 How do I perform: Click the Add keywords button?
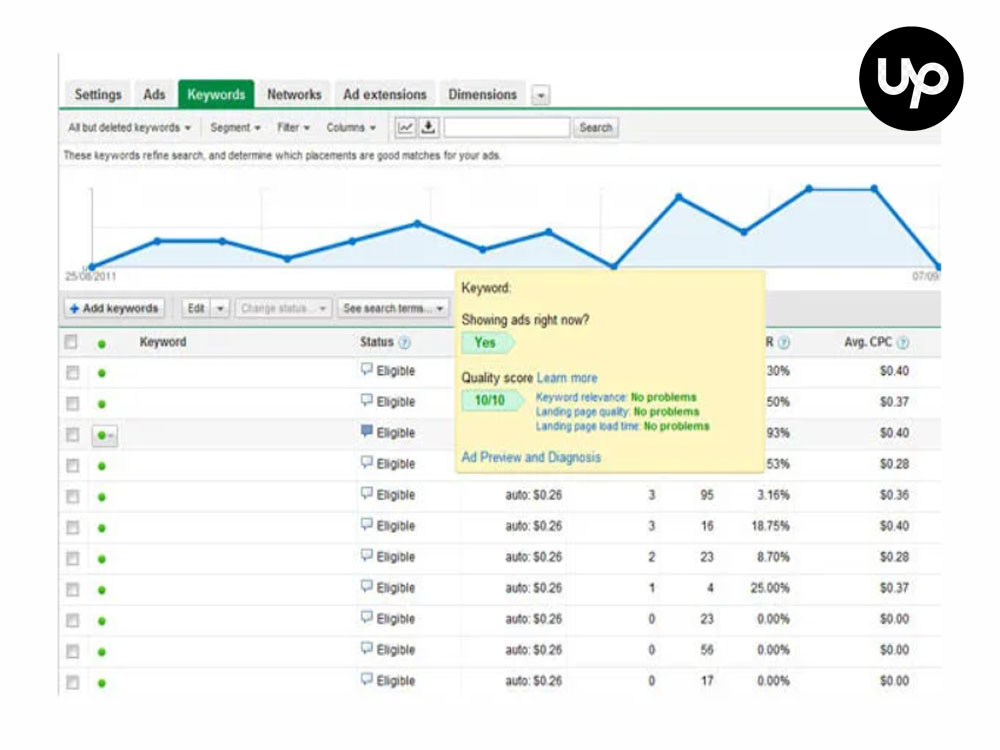(114, 309)
